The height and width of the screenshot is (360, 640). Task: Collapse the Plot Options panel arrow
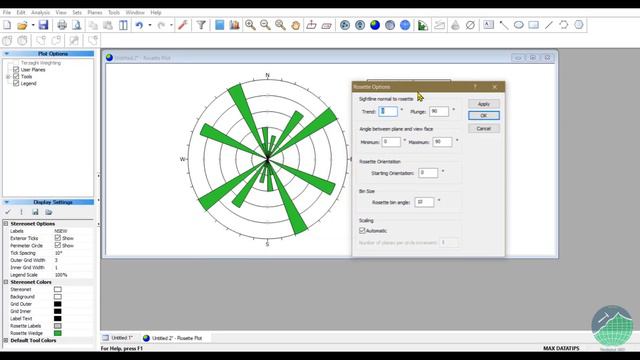coord(7,53)
